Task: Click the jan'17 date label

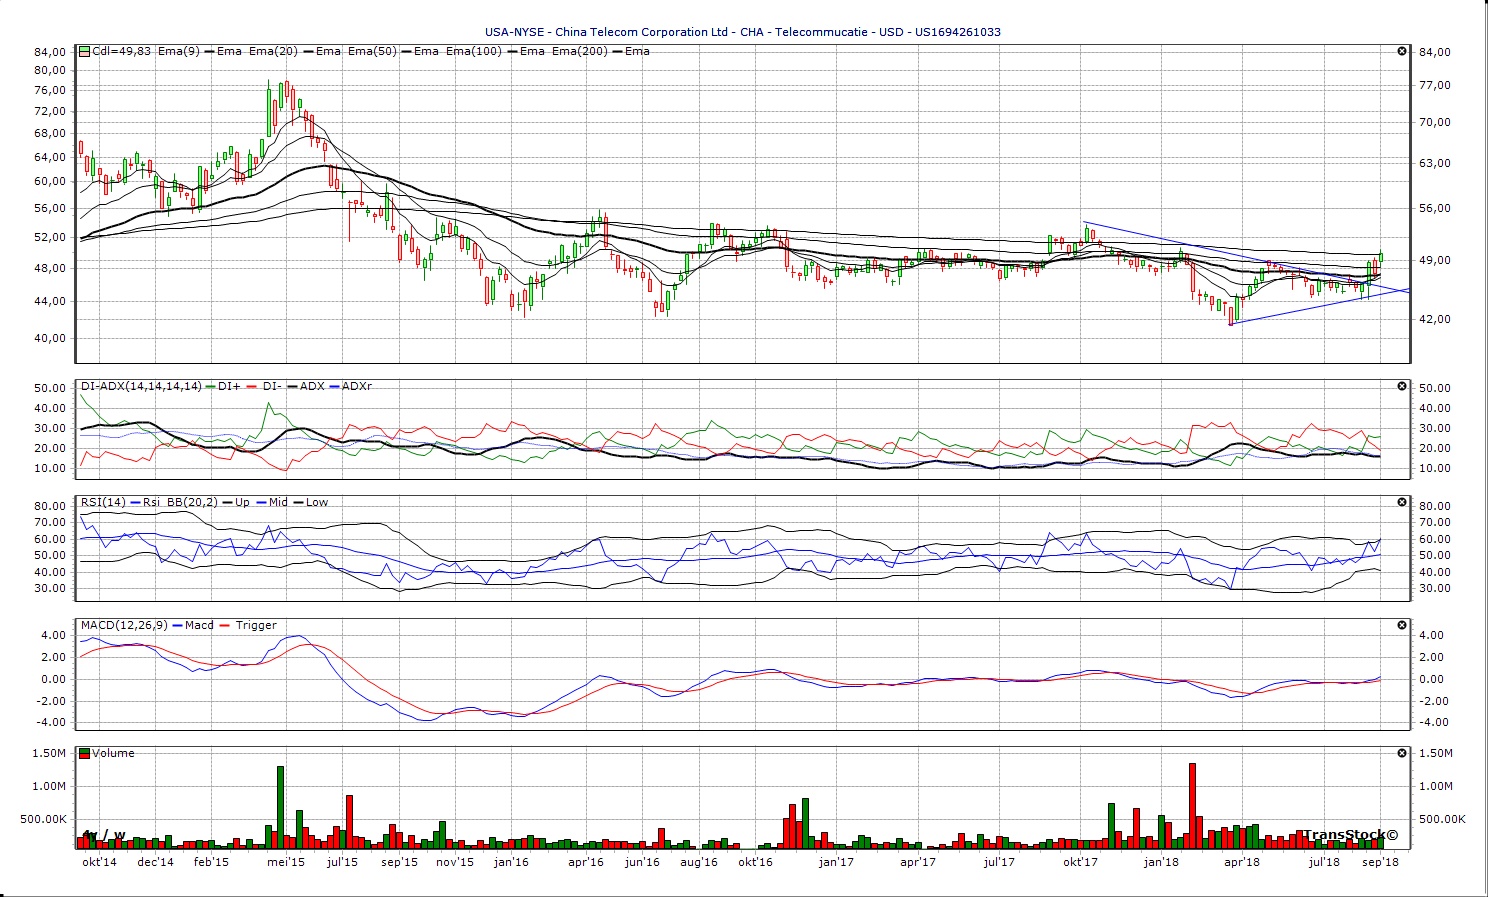Action: coord(836,862)
